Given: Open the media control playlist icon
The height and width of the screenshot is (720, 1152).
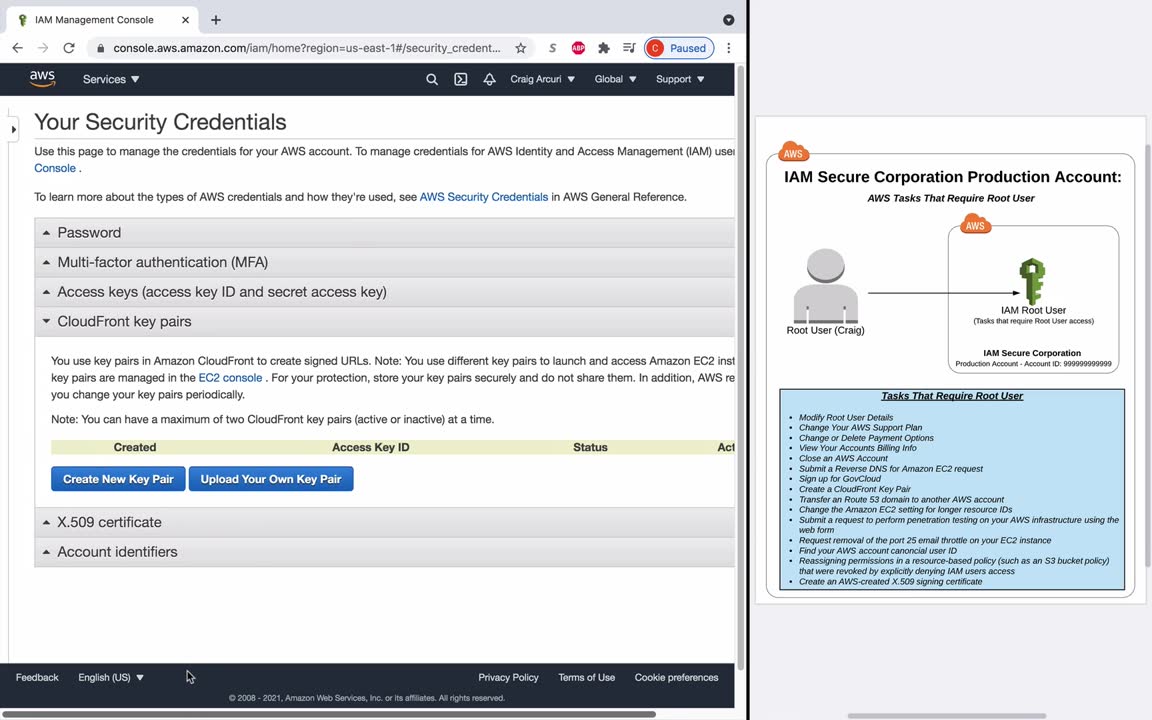Looking at the screenshot, I should click(629, 48).
